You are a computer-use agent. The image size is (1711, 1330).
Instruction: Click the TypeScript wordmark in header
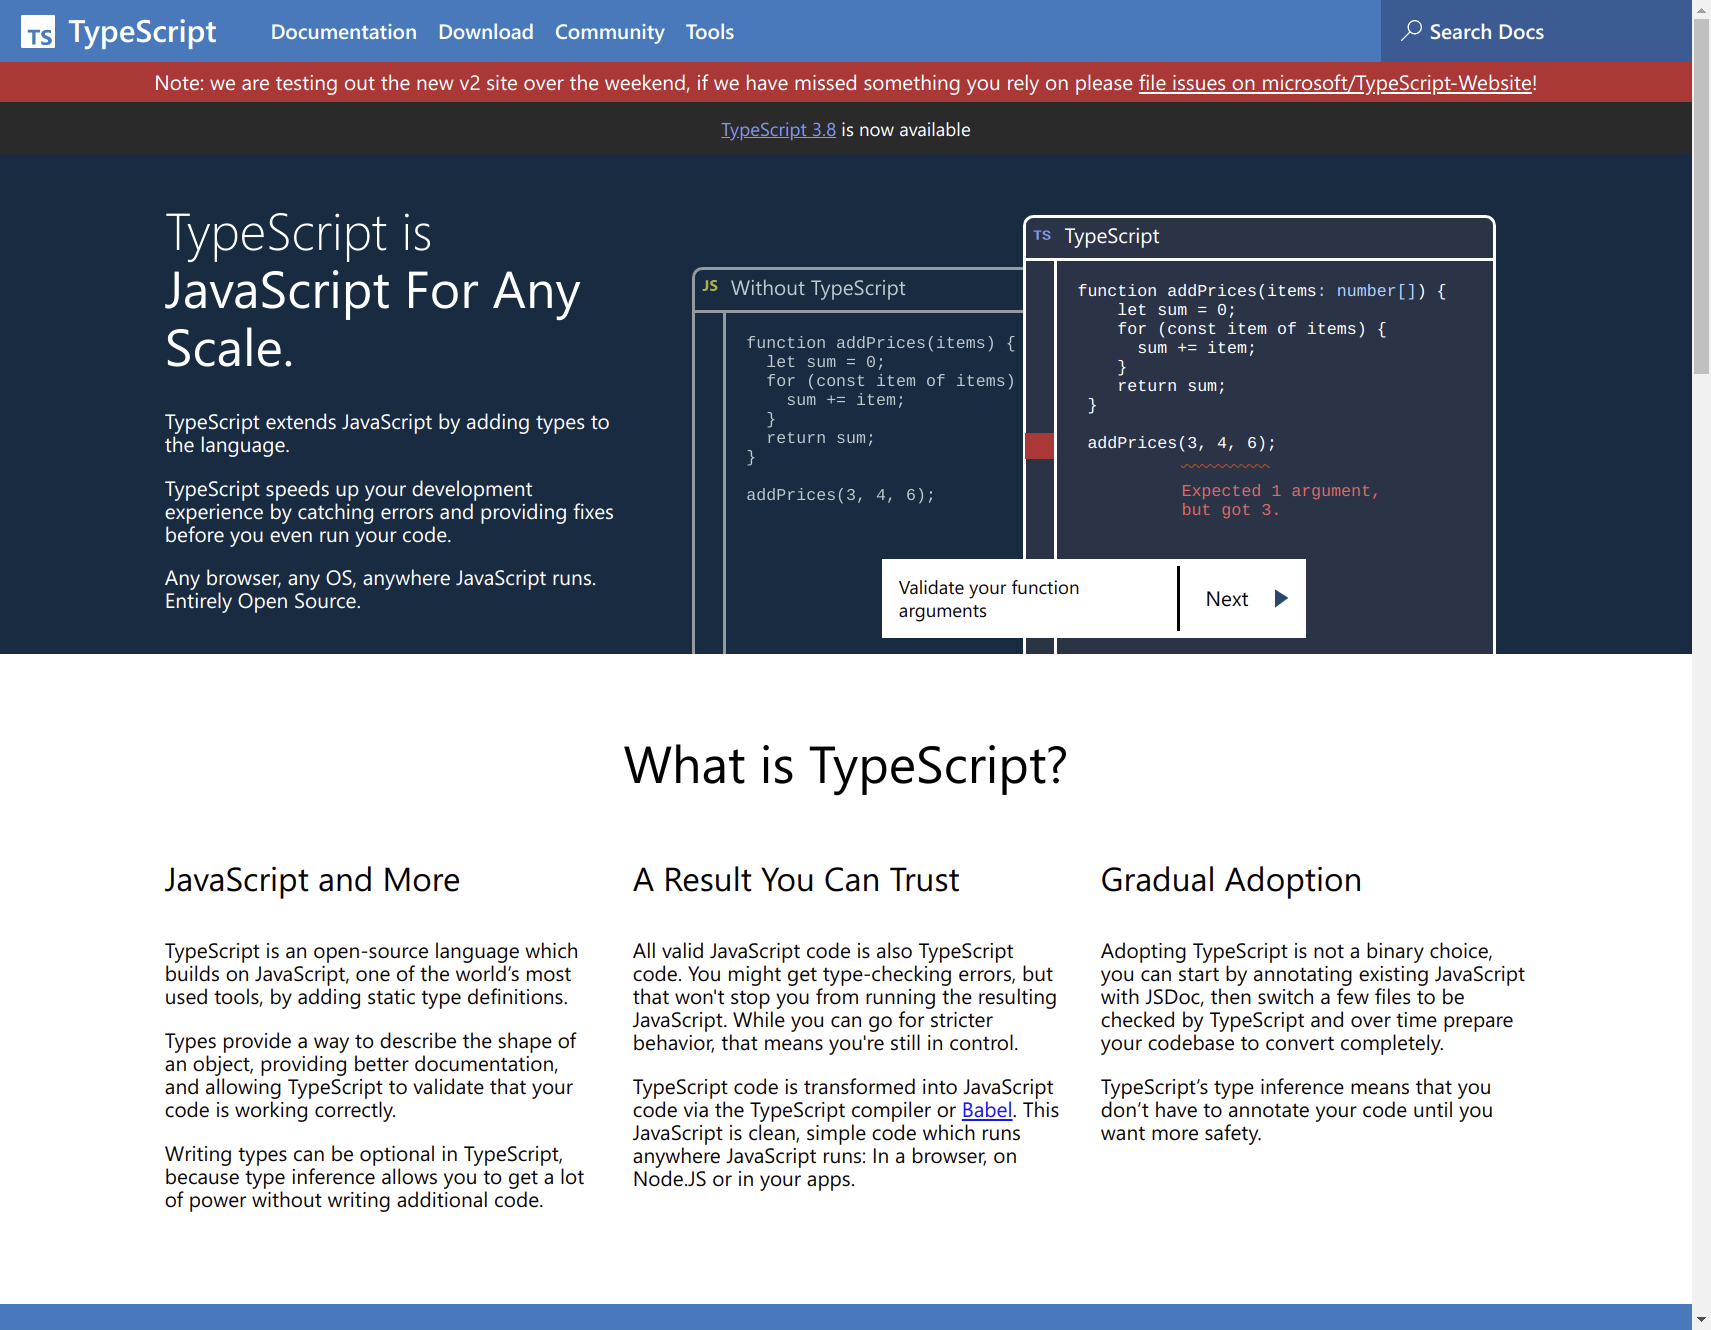pyautogui.click(x=142, y=32)
